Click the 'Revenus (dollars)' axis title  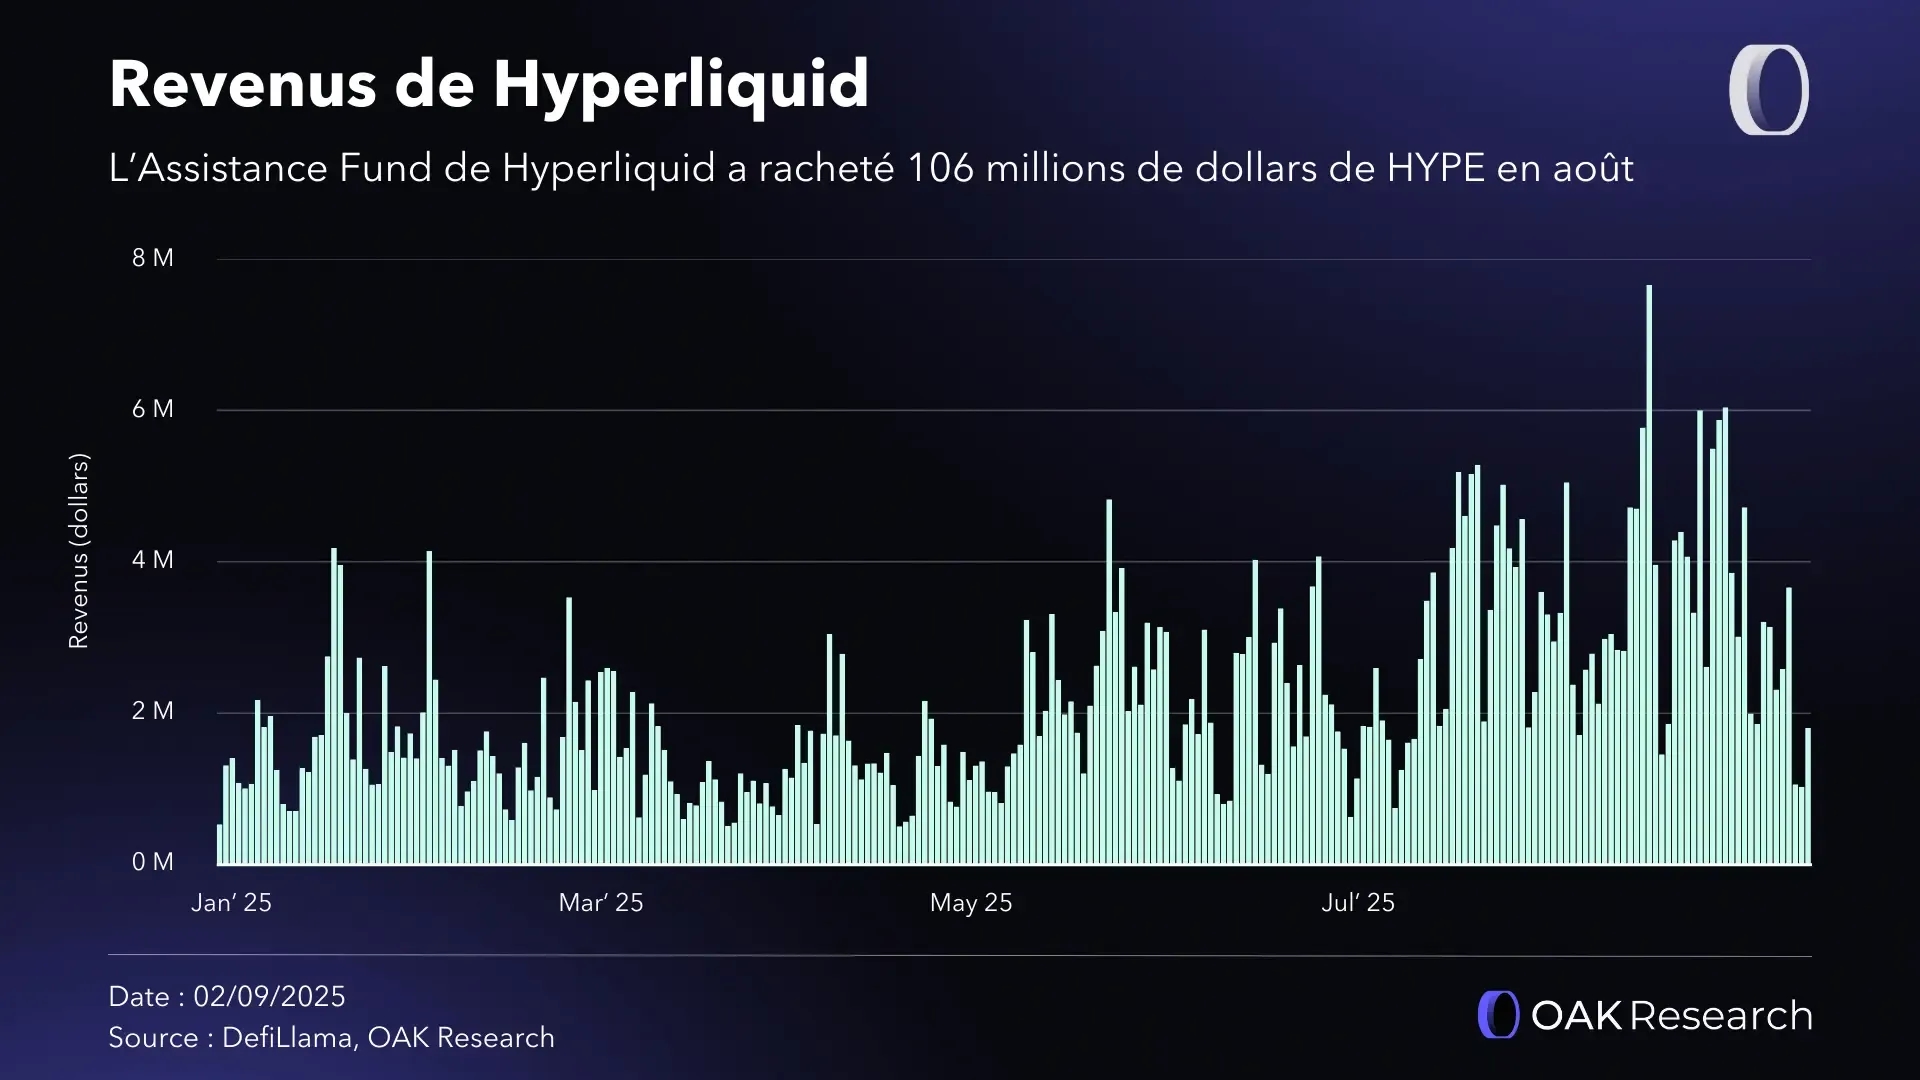(78, 551)
